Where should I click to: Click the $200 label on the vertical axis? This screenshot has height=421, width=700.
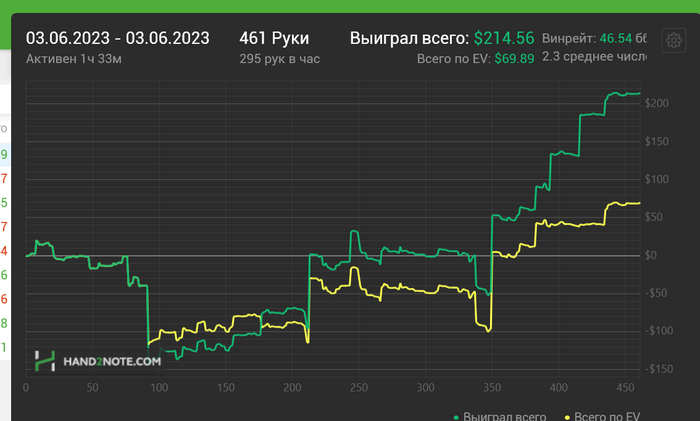pos(657,103)
